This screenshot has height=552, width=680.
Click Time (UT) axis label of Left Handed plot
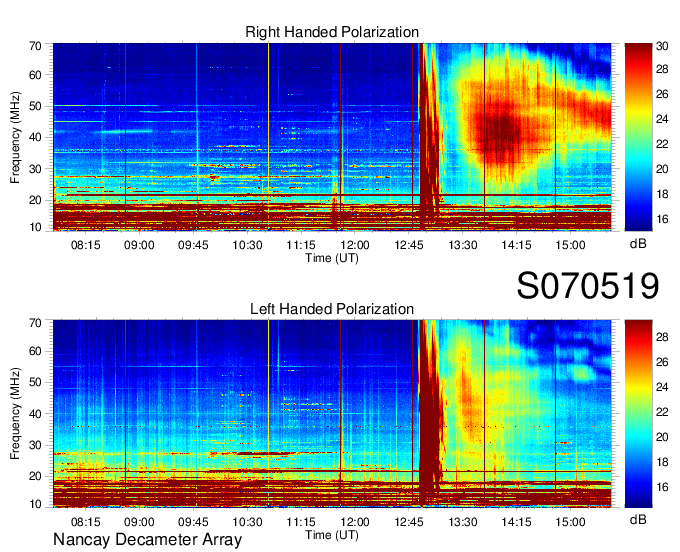[x=332, y=535]
